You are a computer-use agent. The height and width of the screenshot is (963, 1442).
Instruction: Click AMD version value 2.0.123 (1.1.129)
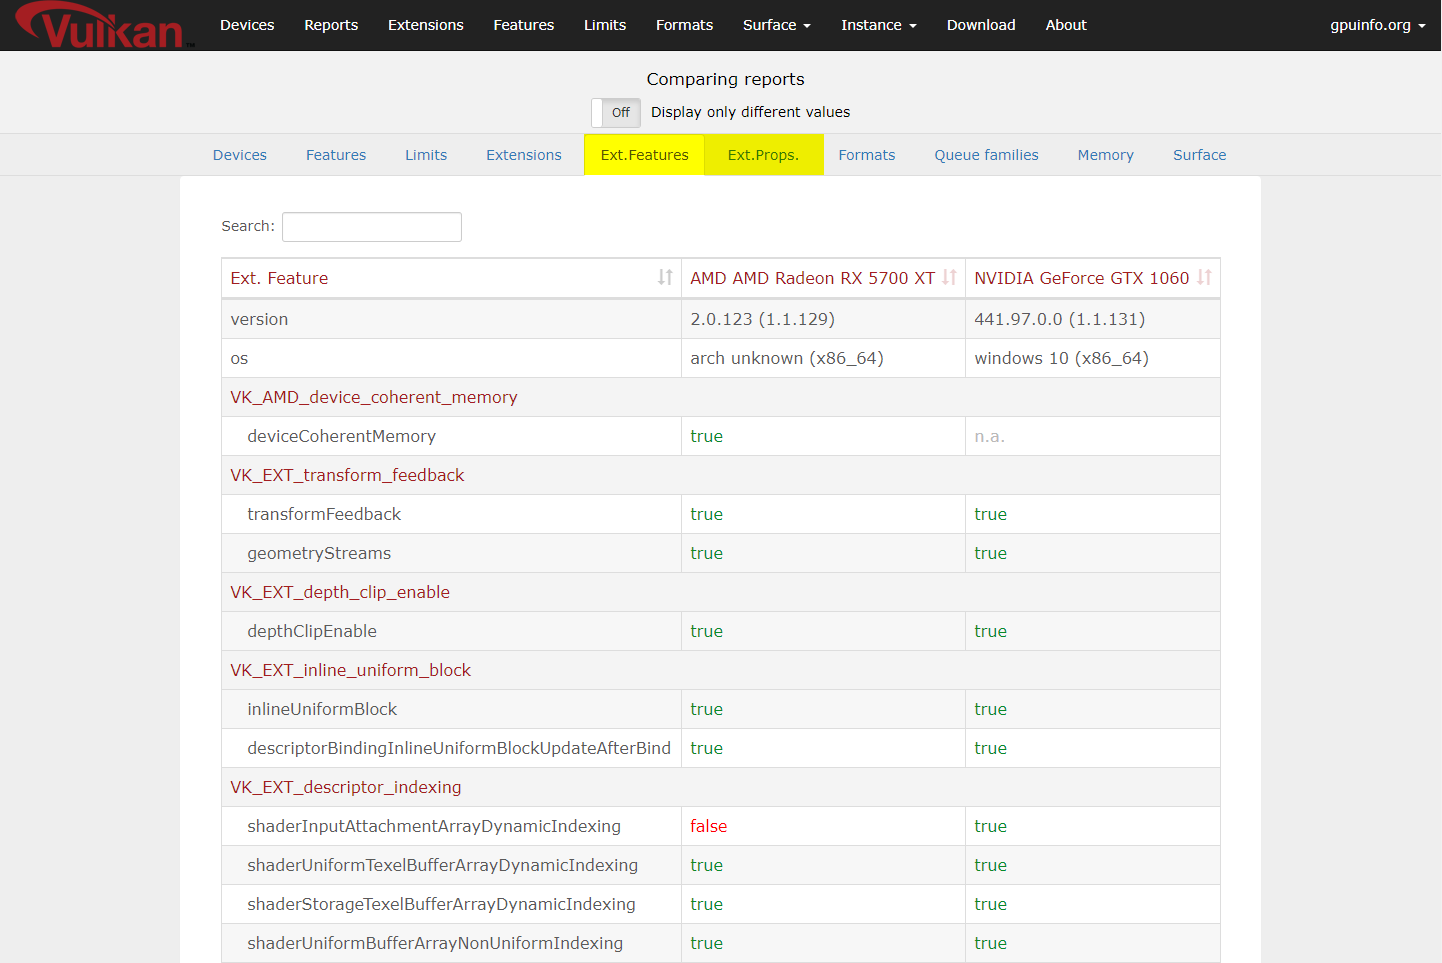click(x=762, y=319)
